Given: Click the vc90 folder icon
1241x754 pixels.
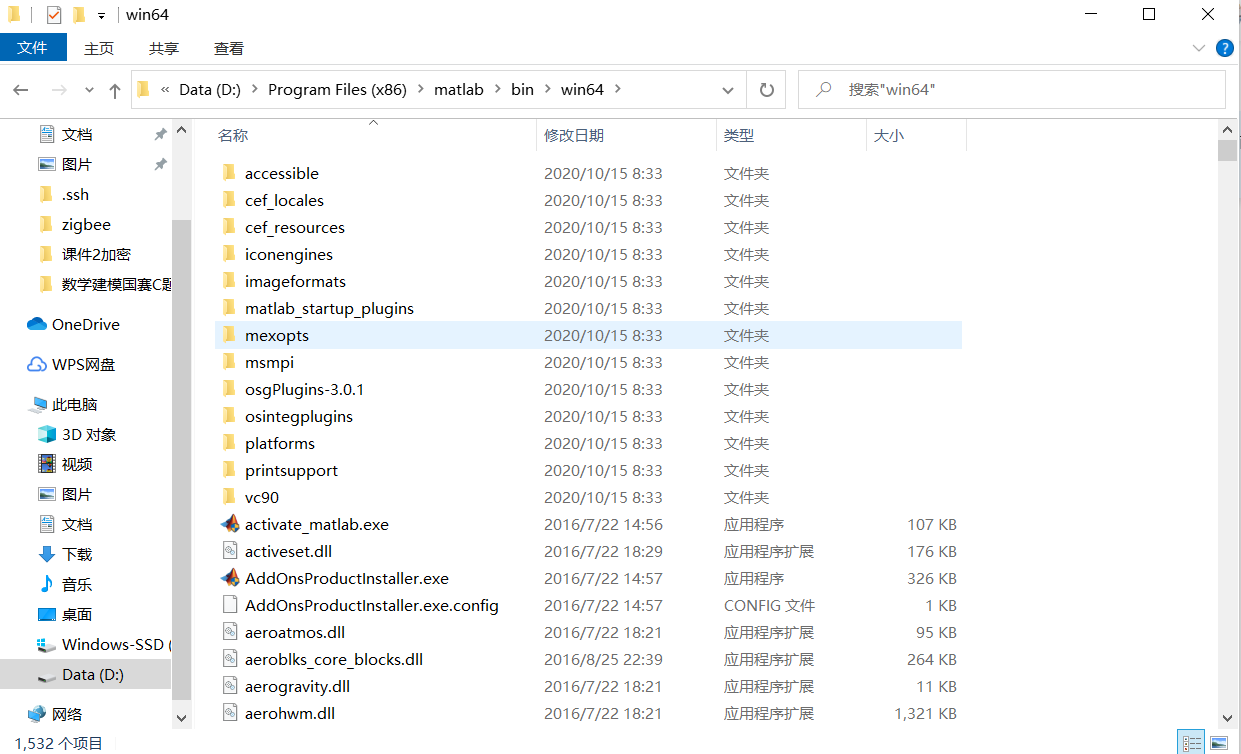Looking at the screenshot, I should (x=229, y=497).
